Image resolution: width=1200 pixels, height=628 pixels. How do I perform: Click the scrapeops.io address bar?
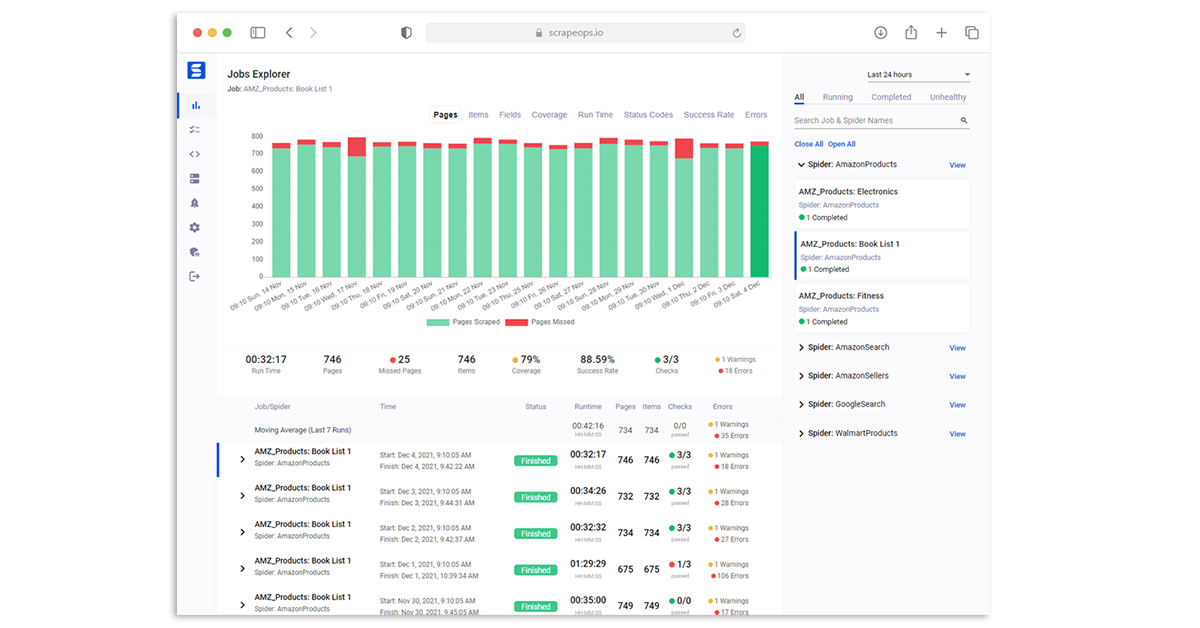pos(586,33)
